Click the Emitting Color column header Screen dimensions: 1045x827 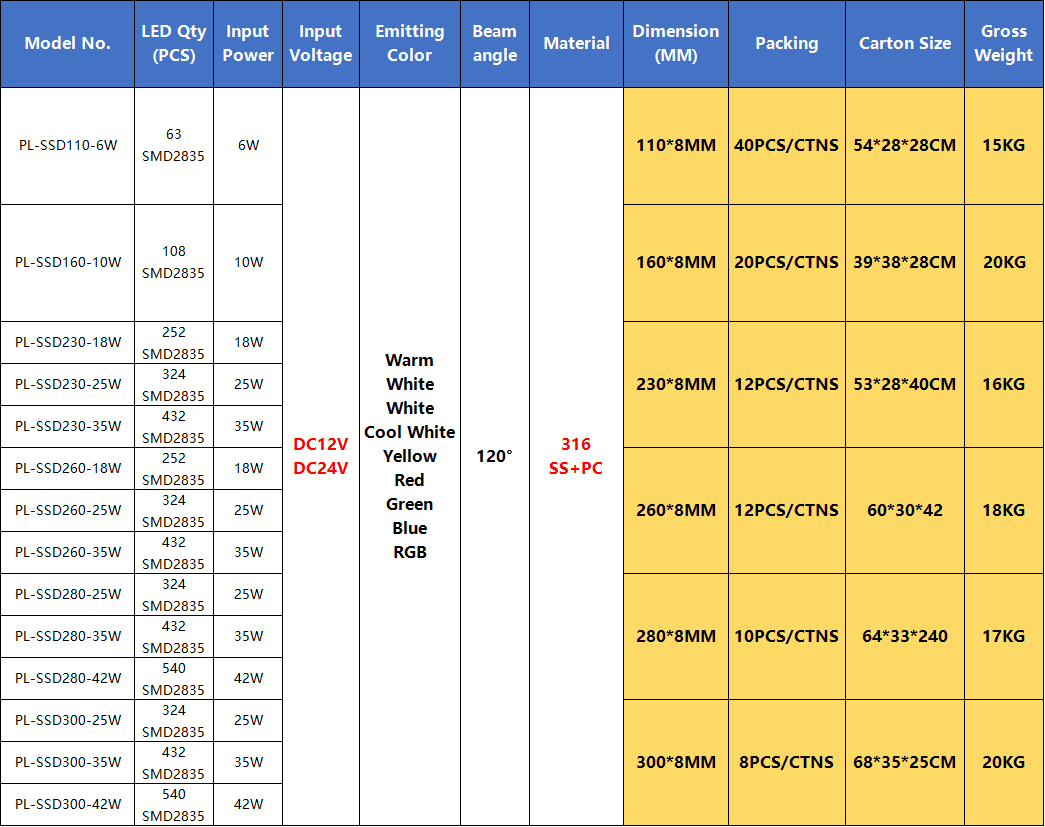coord(409,44)
